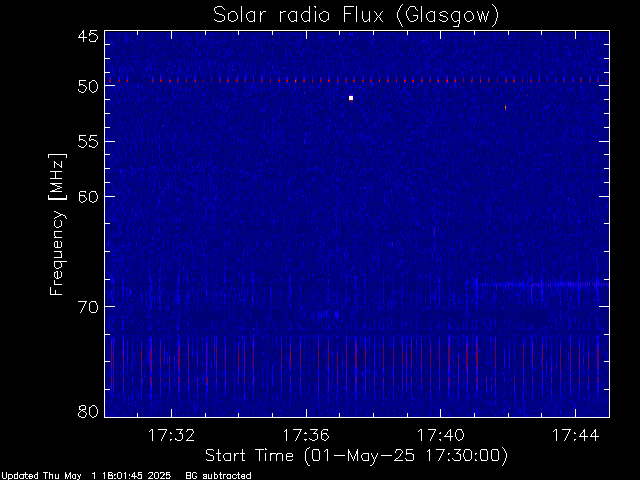Click the 17:32 time label
This screenshot has height=480, width=640.
(x=171, y=435)
